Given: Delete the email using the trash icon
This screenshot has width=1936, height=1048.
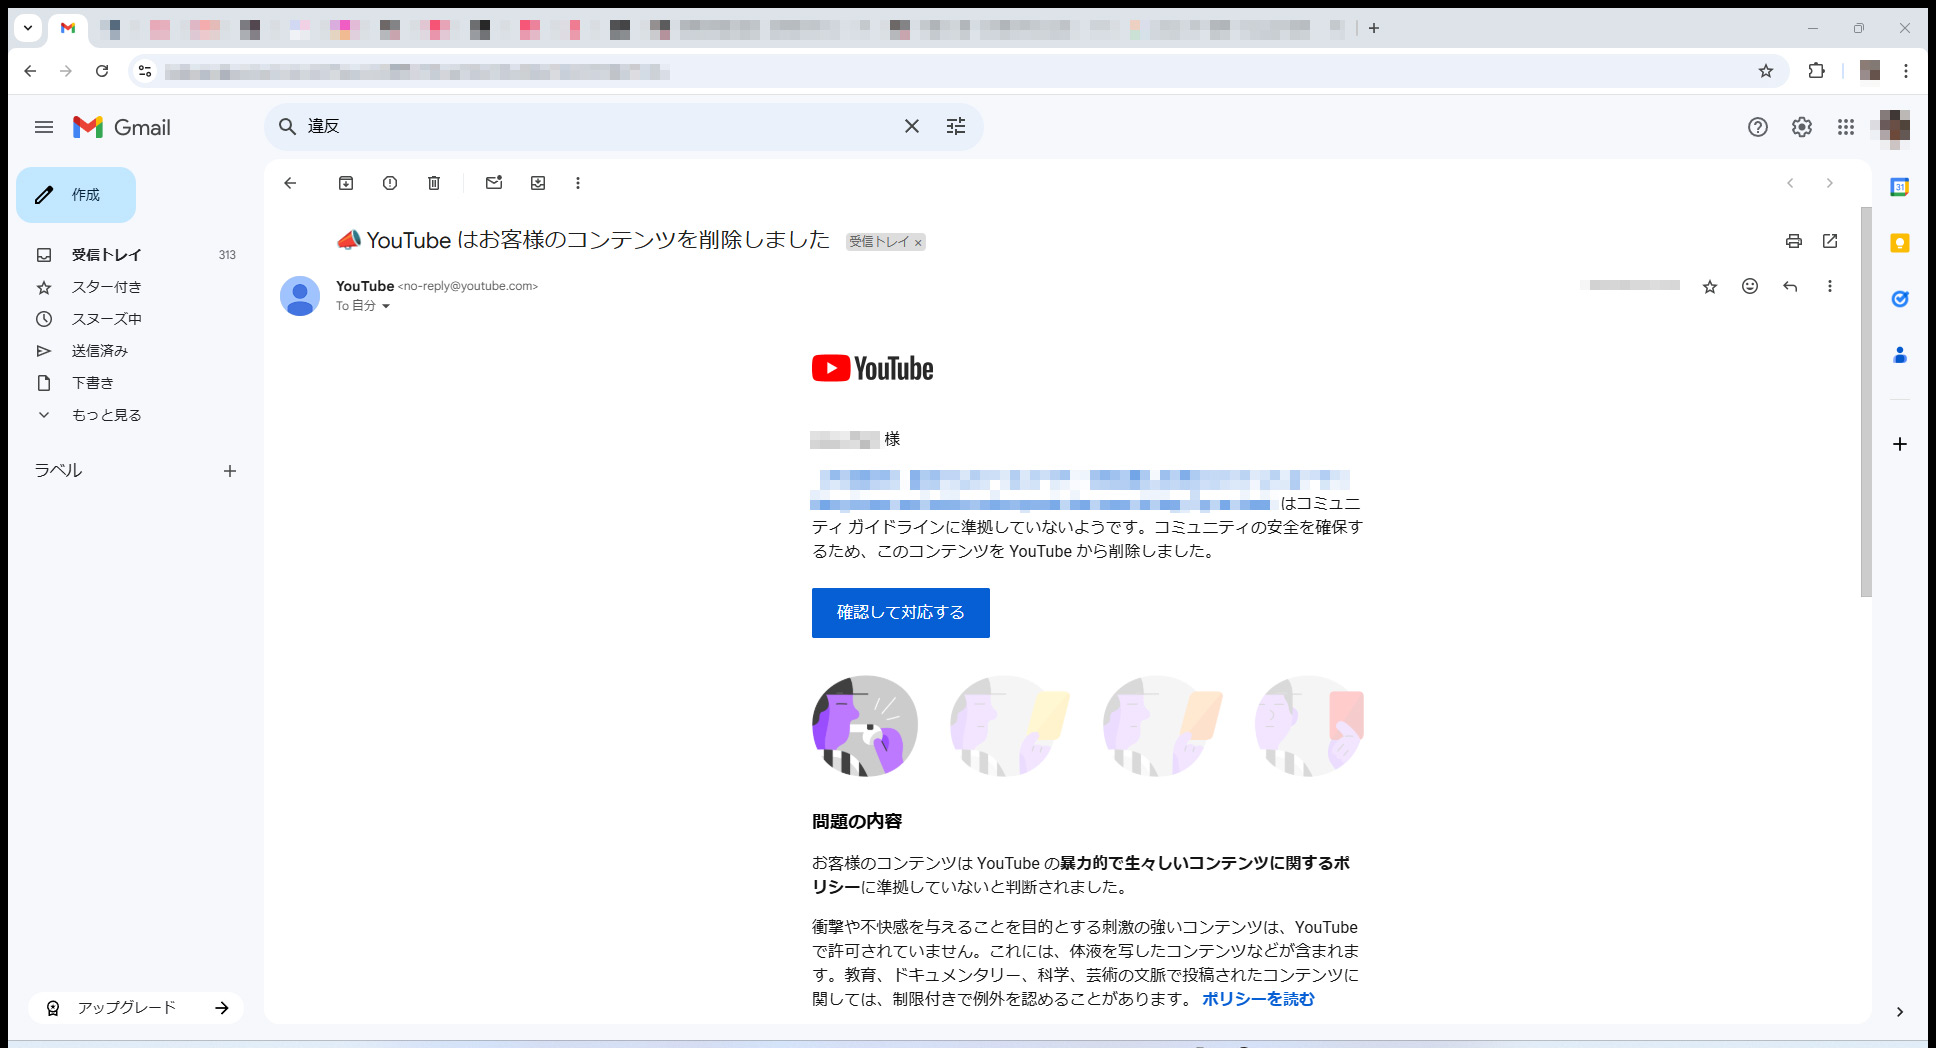Looking at the screenshot, I should coord(434,183).
